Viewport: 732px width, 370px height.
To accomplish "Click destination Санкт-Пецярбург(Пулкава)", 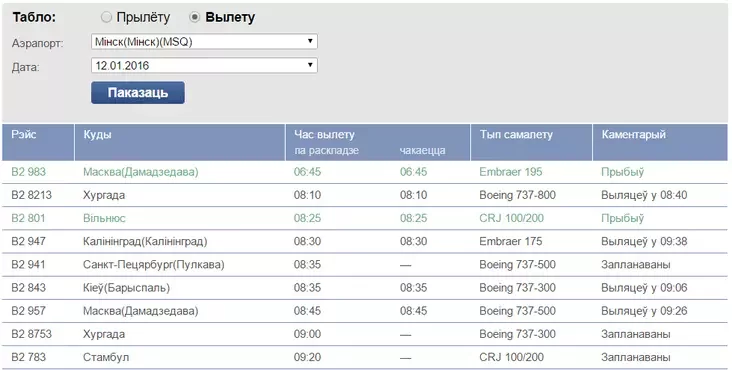I will [154, 265].
